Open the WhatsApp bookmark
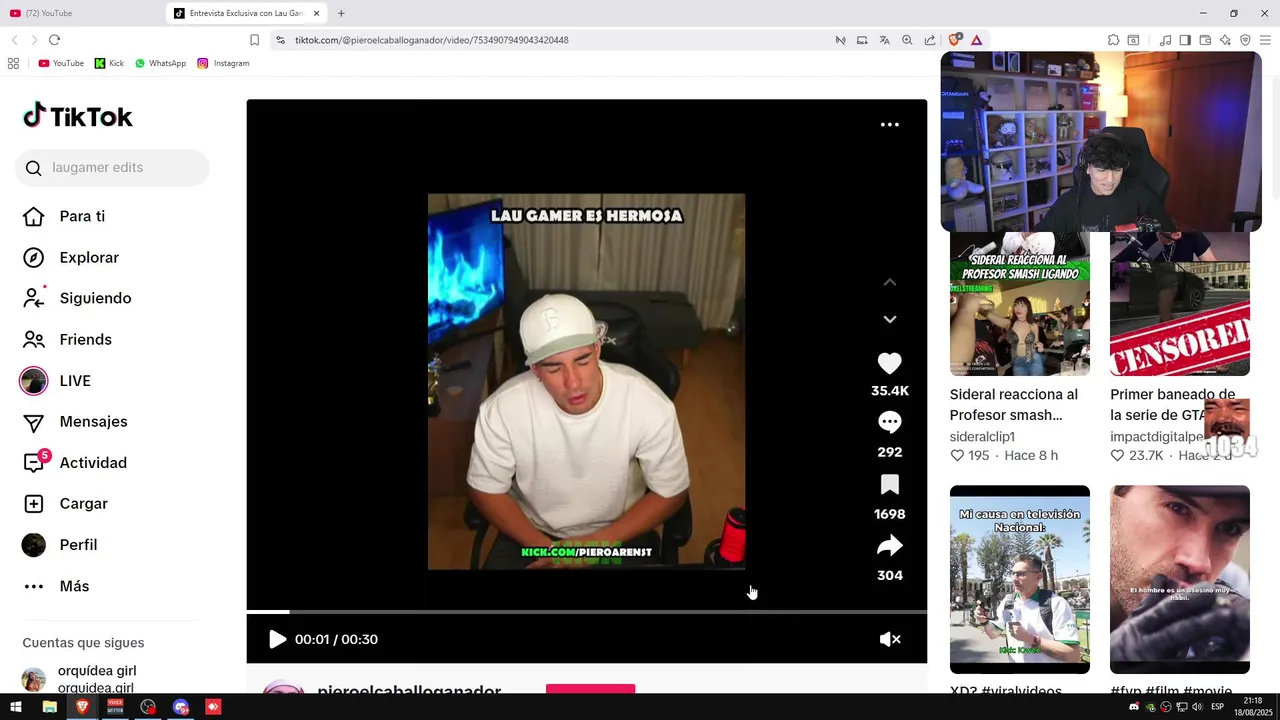The width and height of the screenshot is (1280, 720). coord(160,63)
